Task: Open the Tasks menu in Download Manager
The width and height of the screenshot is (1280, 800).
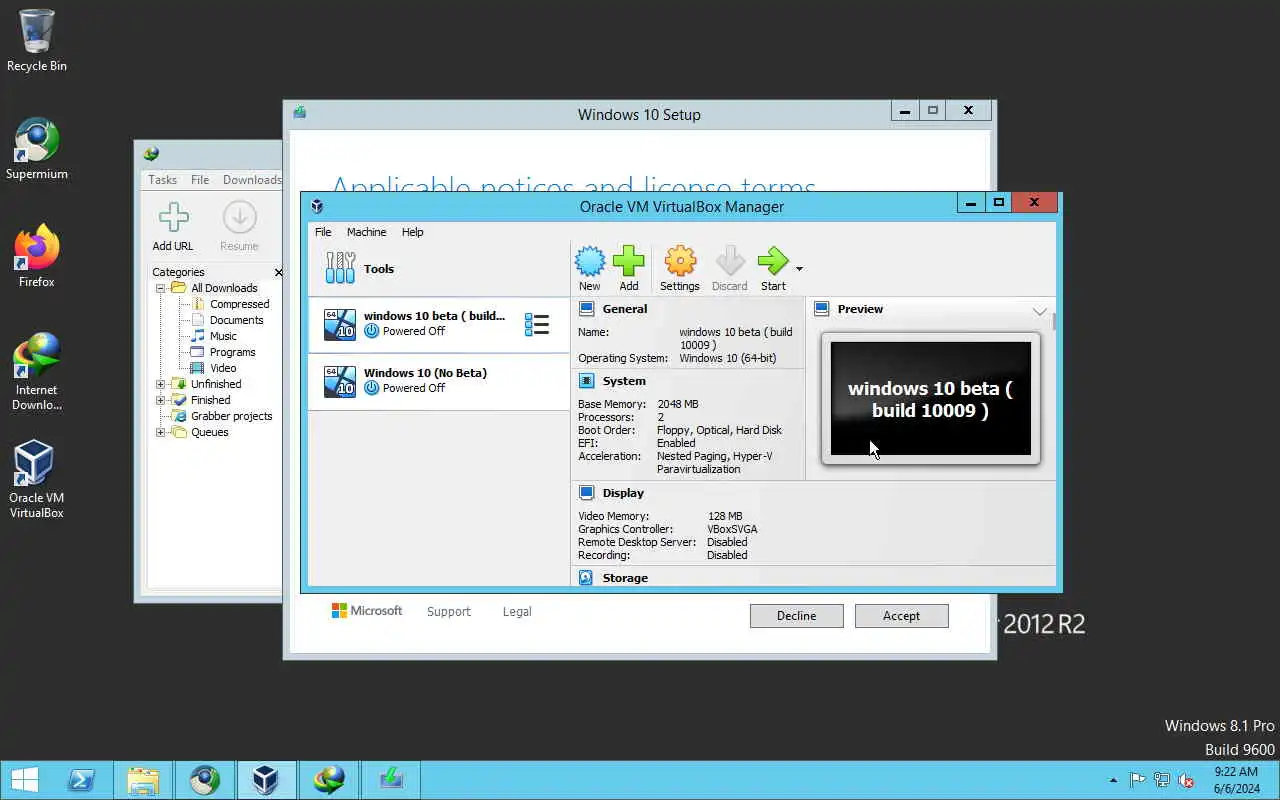Action: pos(162,180)
